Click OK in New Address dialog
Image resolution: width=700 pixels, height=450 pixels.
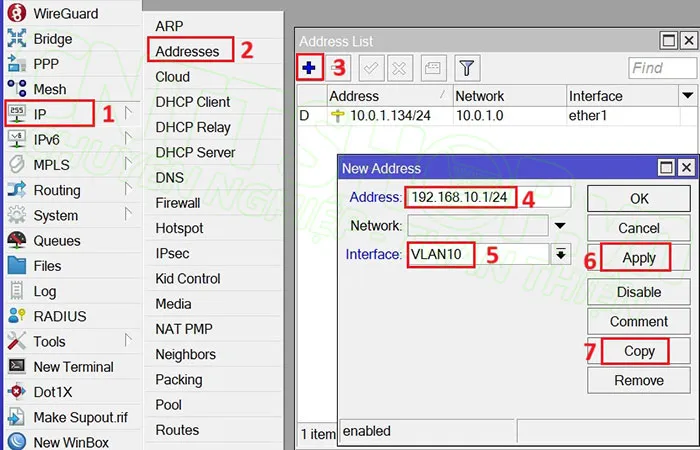(x=639, y=199)
